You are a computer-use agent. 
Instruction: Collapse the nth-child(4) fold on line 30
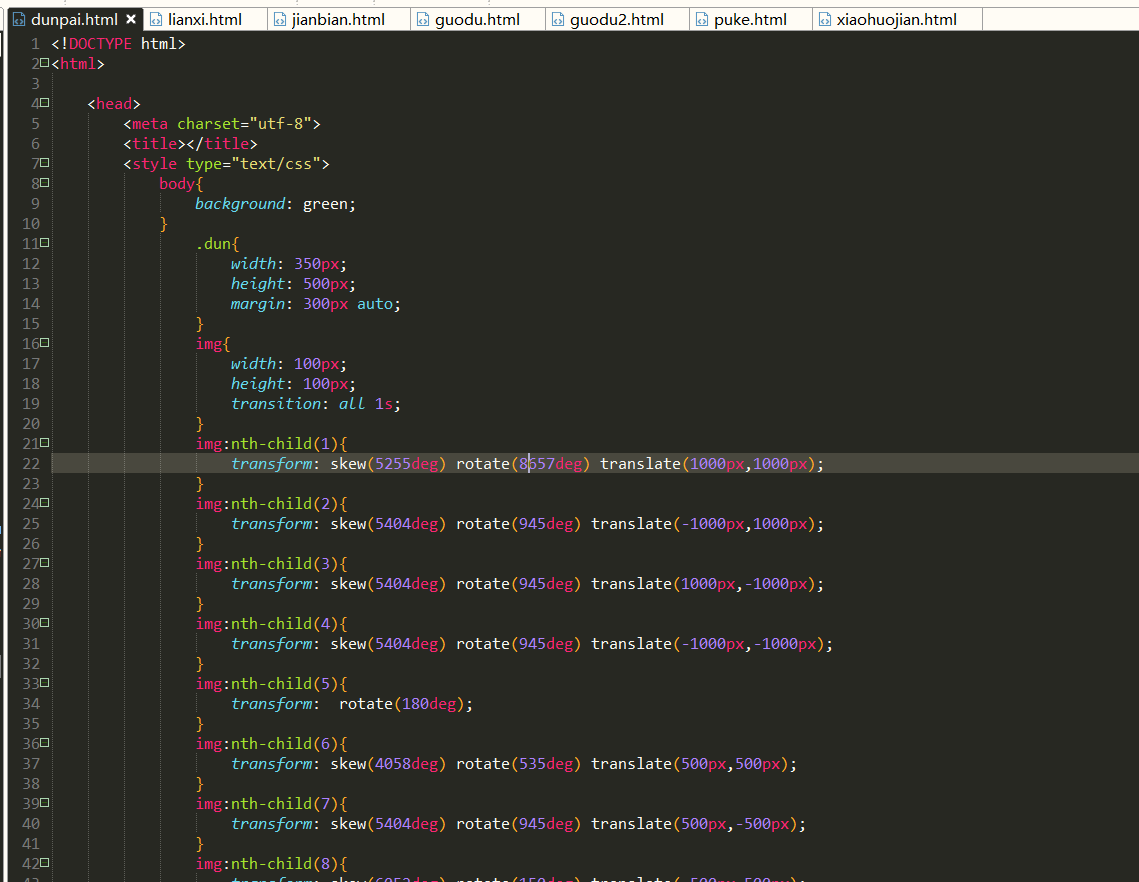point(44,623)
